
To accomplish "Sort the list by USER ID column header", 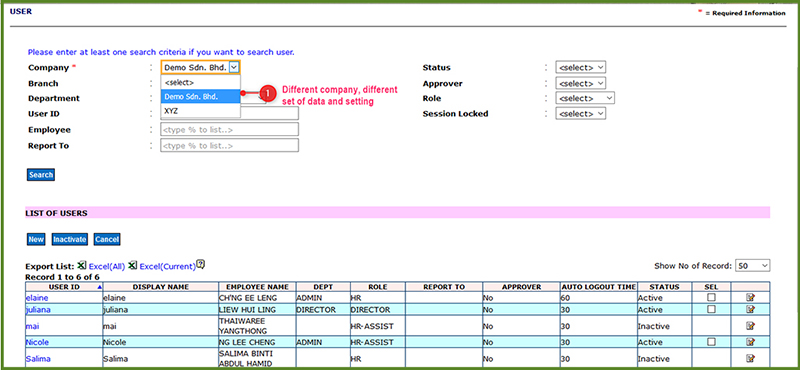I will tap(64, 287).
